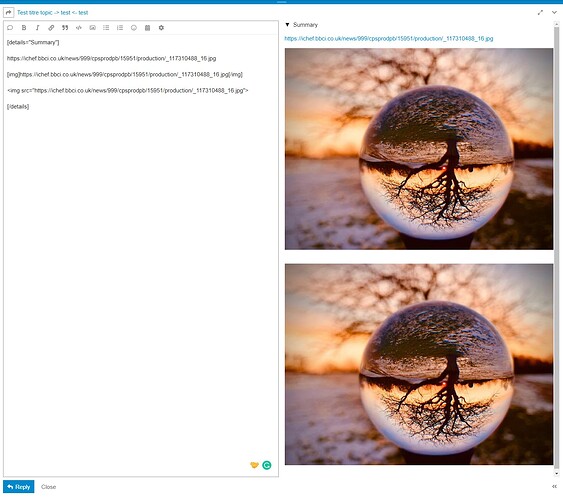Click the [/details] closing tag line
This screenshot has height=500, width=563.
click(18, 107)
